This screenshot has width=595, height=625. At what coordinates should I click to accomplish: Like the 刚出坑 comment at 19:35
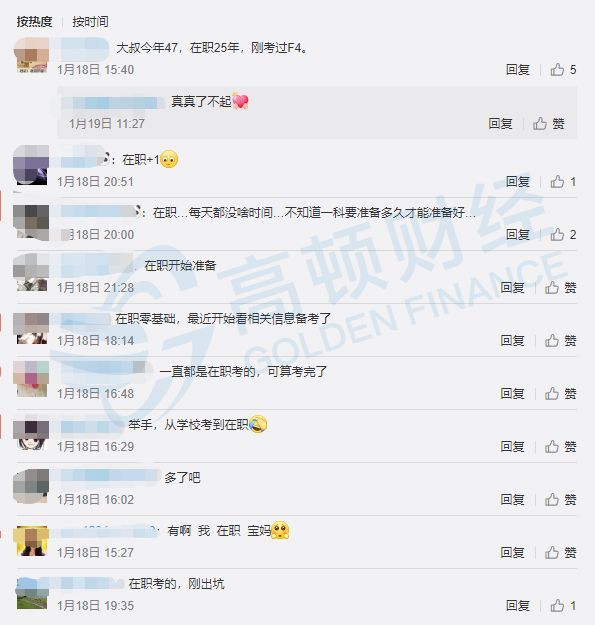click(x=563, y=606)
